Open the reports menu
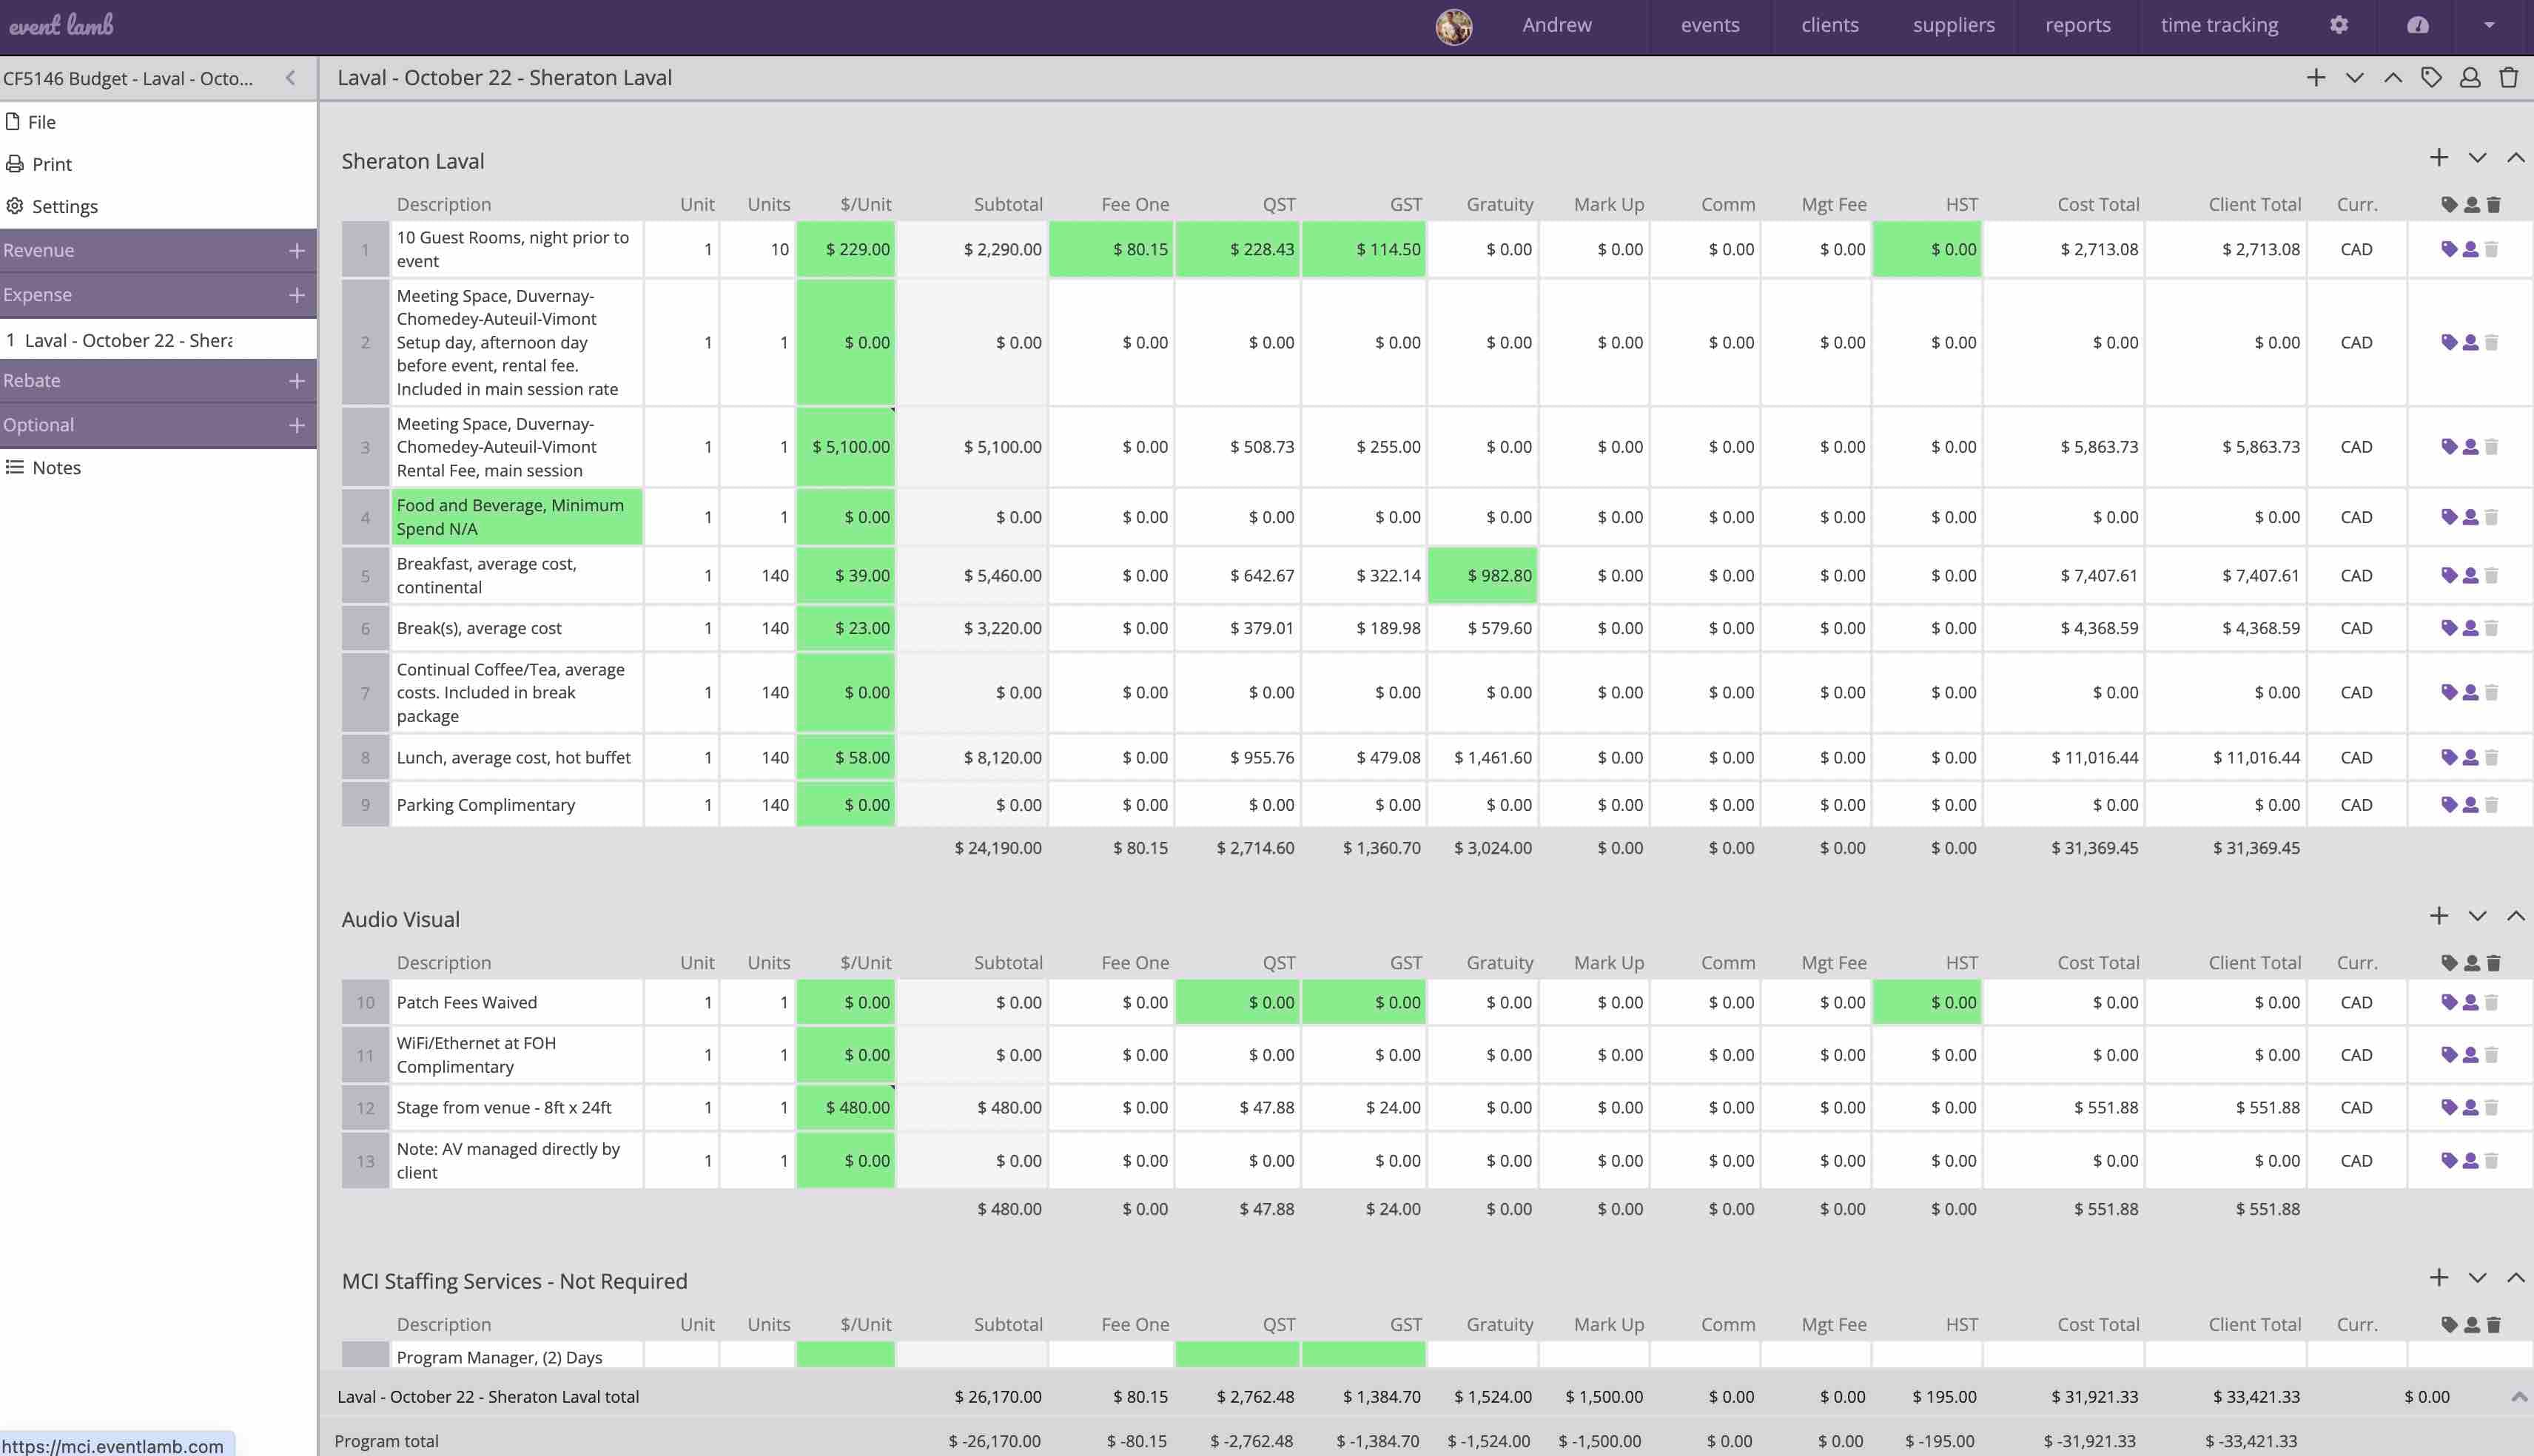This screenshot has height=1456, width=2534. tap(2077, 25)
